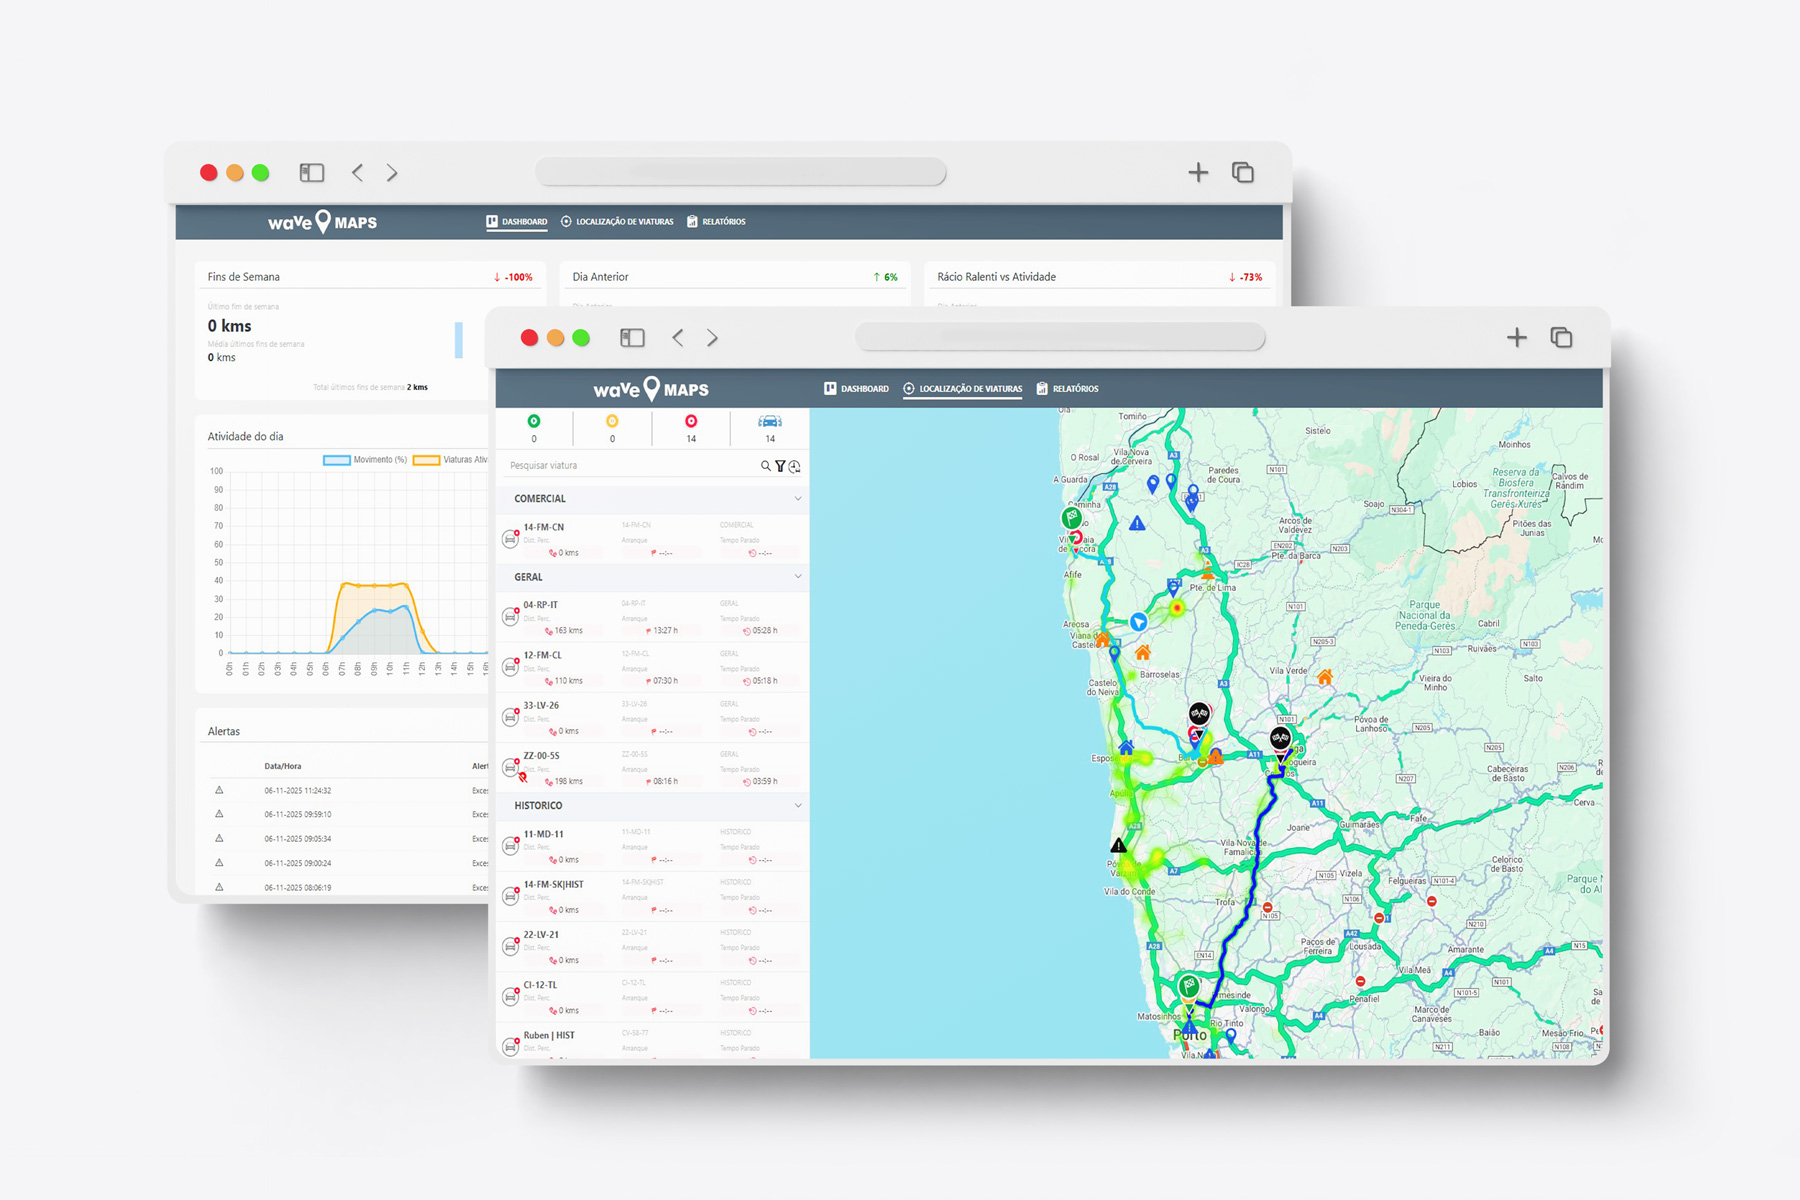Toggle the green moving vehicles status filter
This screenshot has width=1800, height=1200.
tap(534, 422)
